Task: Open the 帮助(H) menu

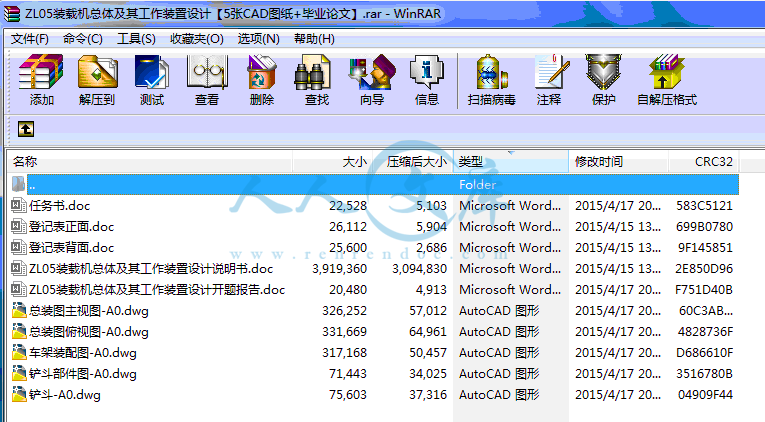Action: coord(314,39)
